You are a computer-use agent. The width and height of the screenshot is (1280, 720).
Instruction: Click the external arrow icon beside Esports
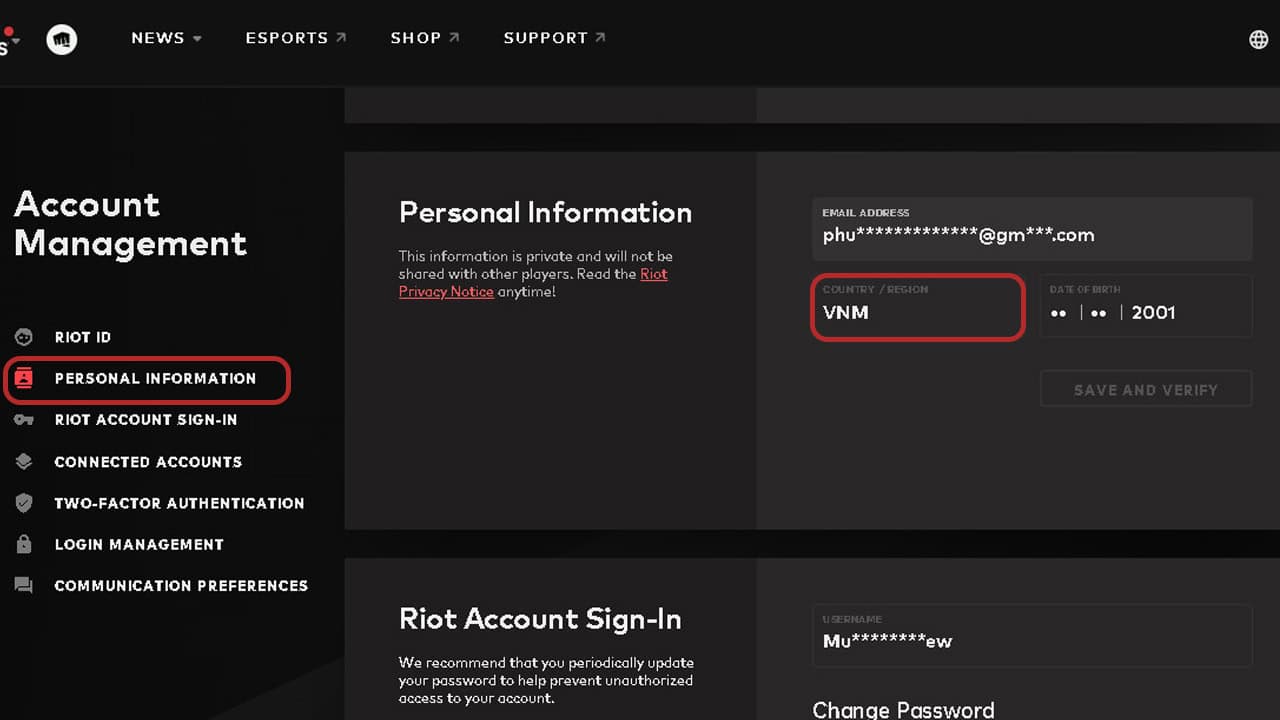[341, 37]
